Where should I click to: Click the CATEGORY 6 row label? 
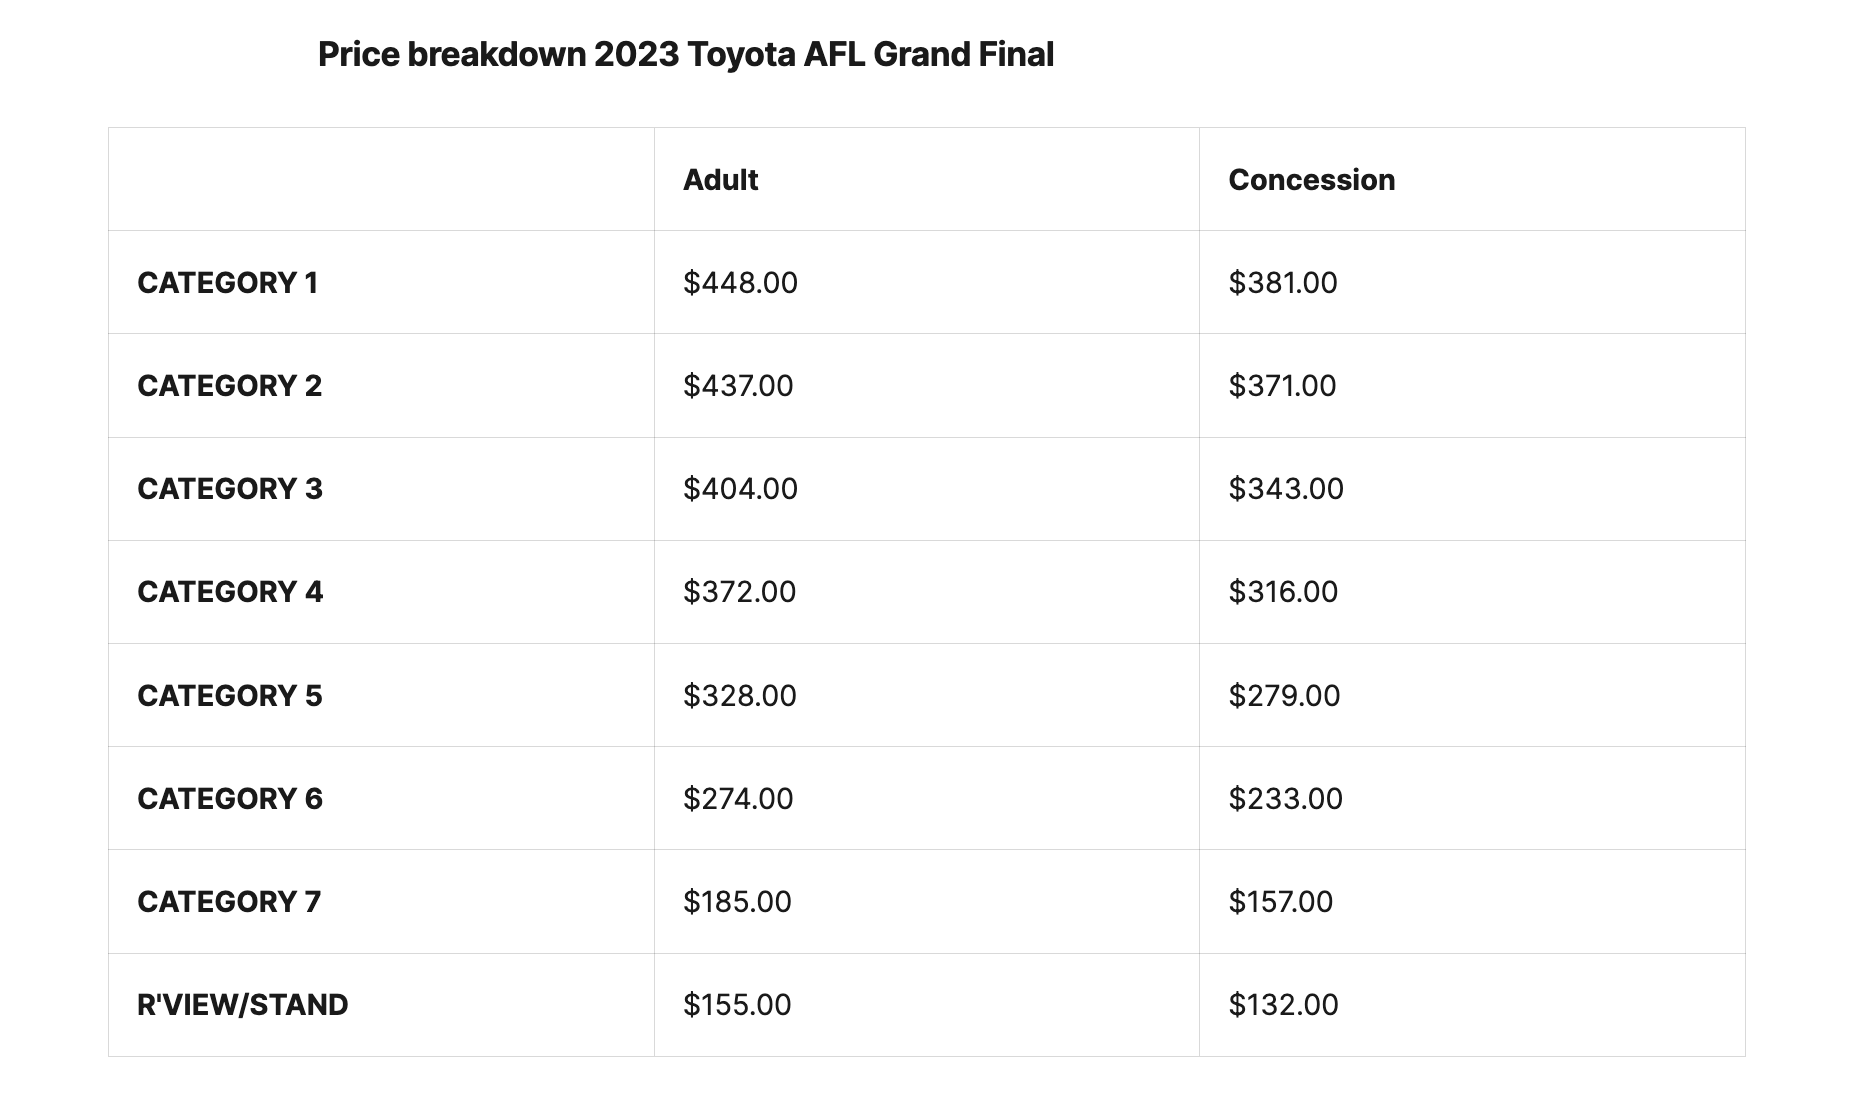pos(229,799)
